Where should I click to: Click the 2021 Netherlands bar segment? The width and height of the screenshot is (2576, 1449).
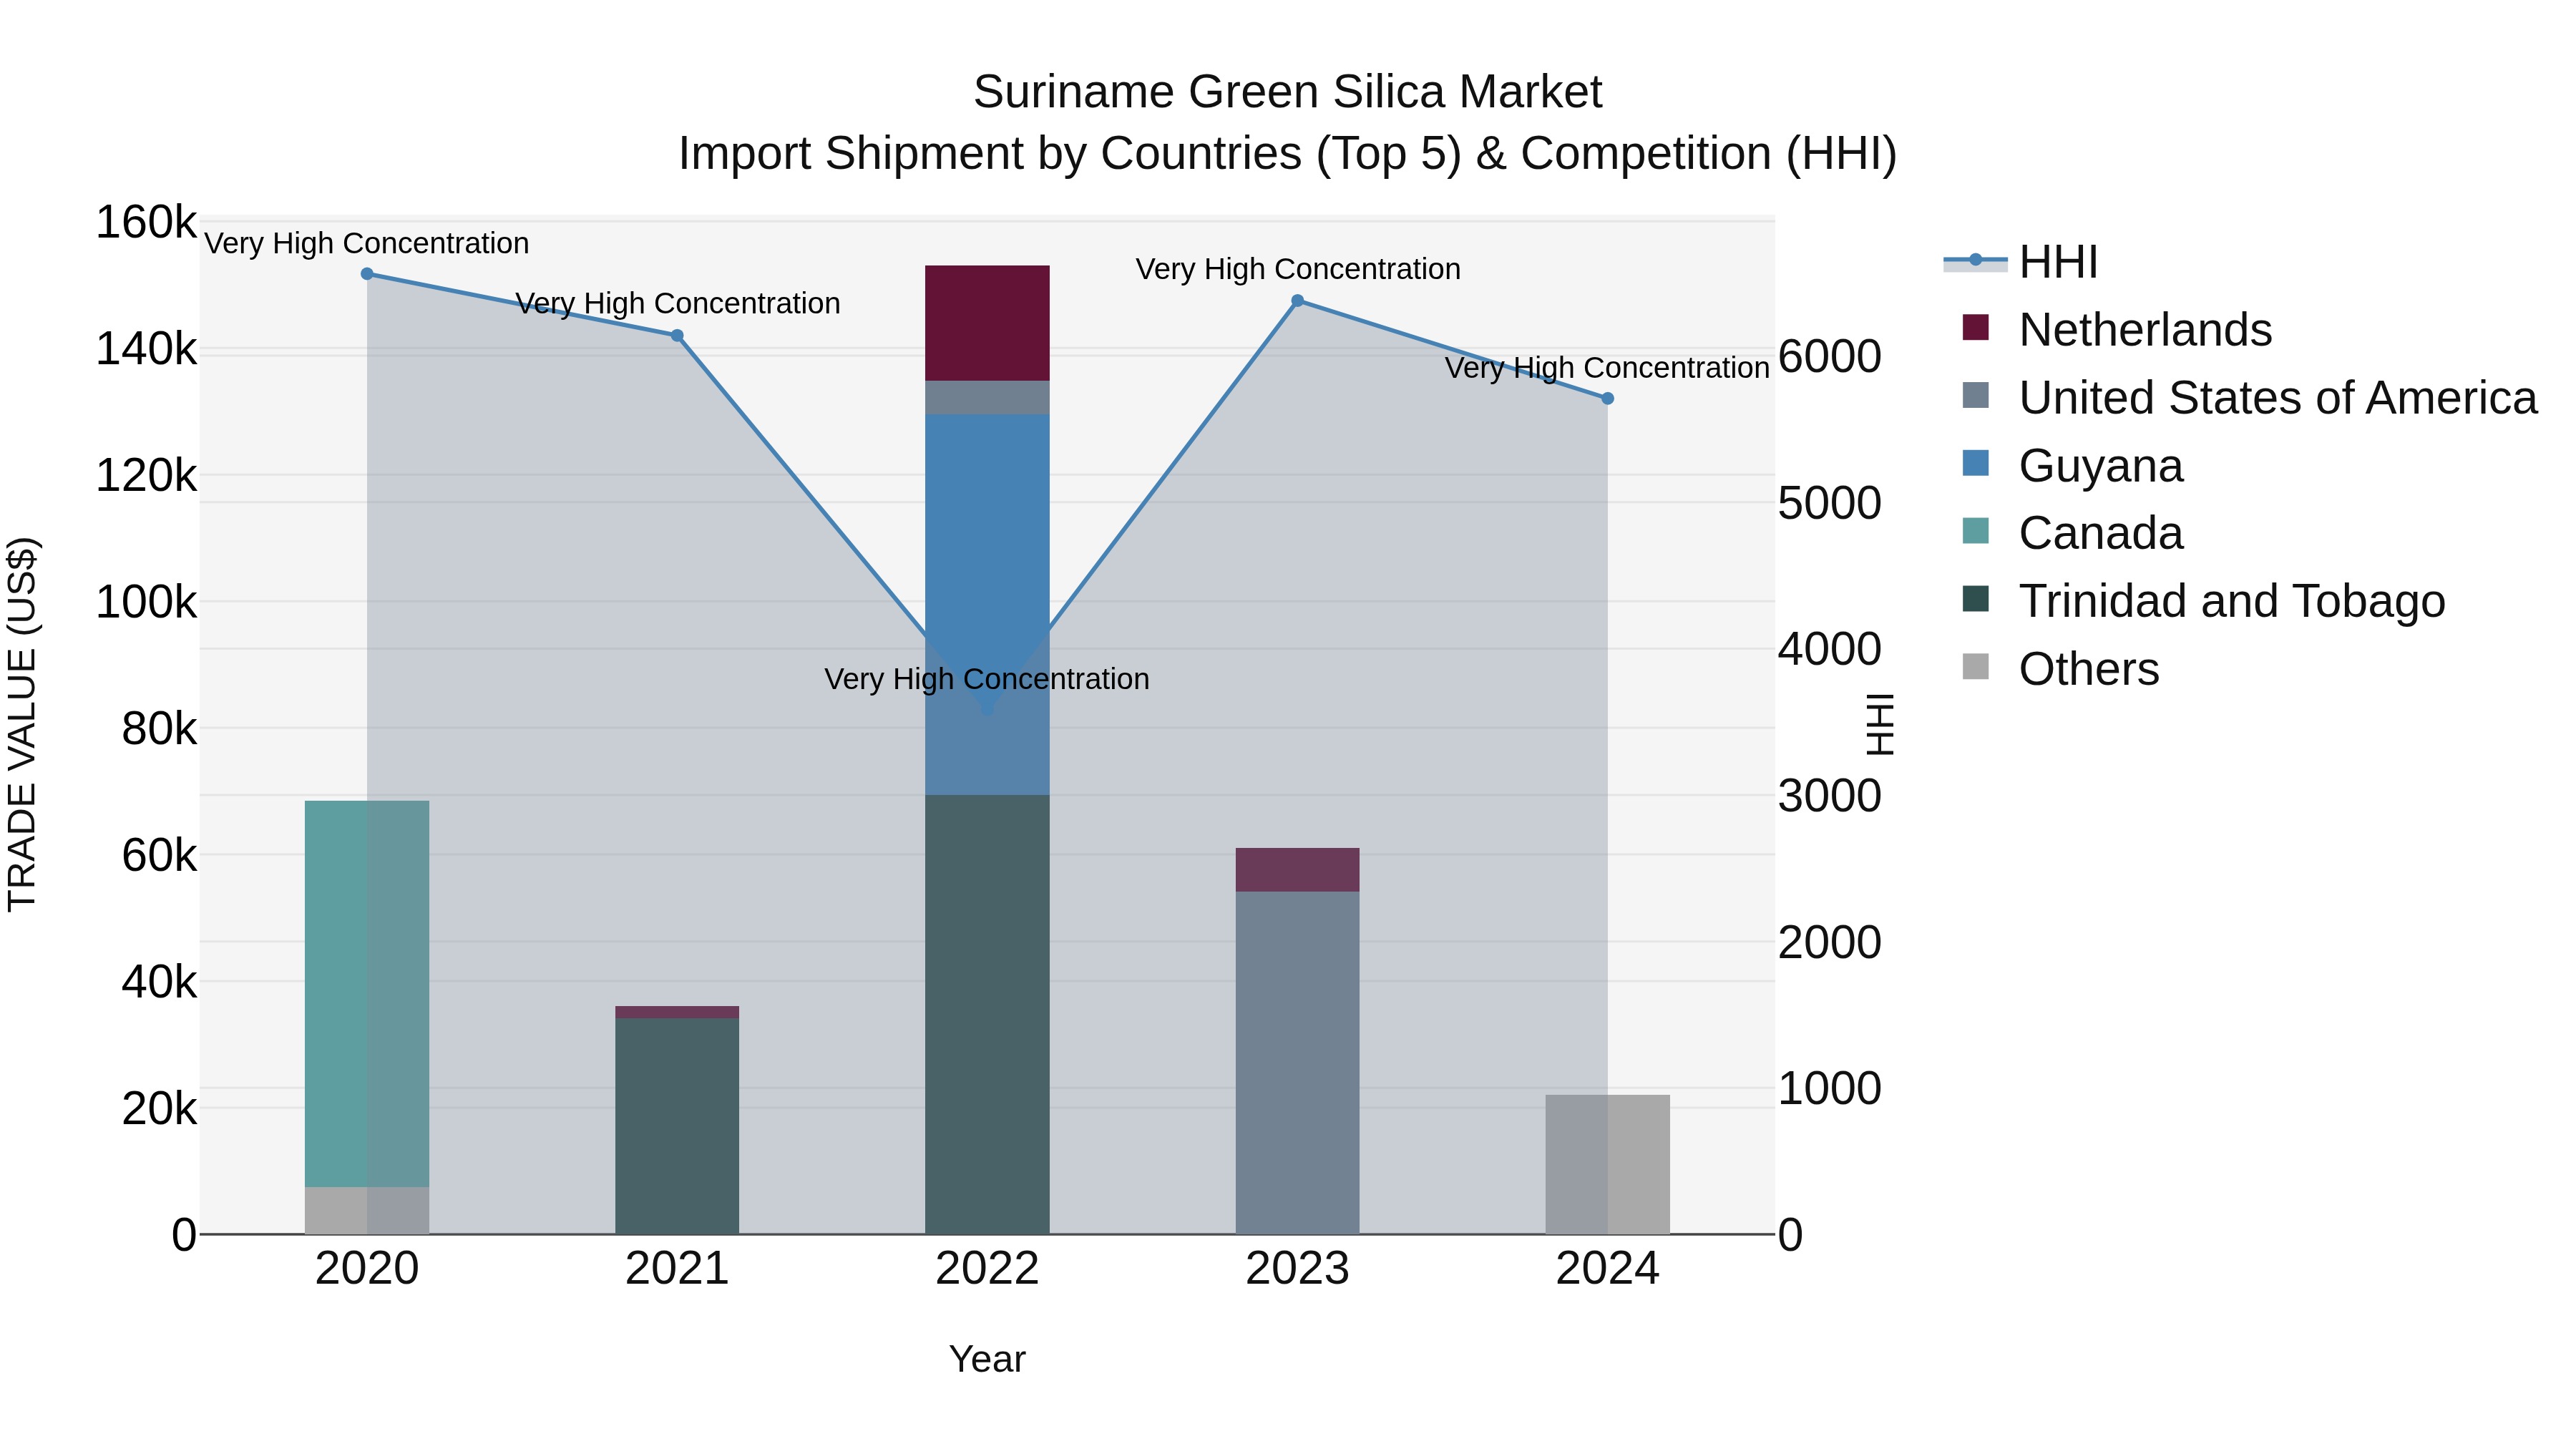click(677, 1012)
